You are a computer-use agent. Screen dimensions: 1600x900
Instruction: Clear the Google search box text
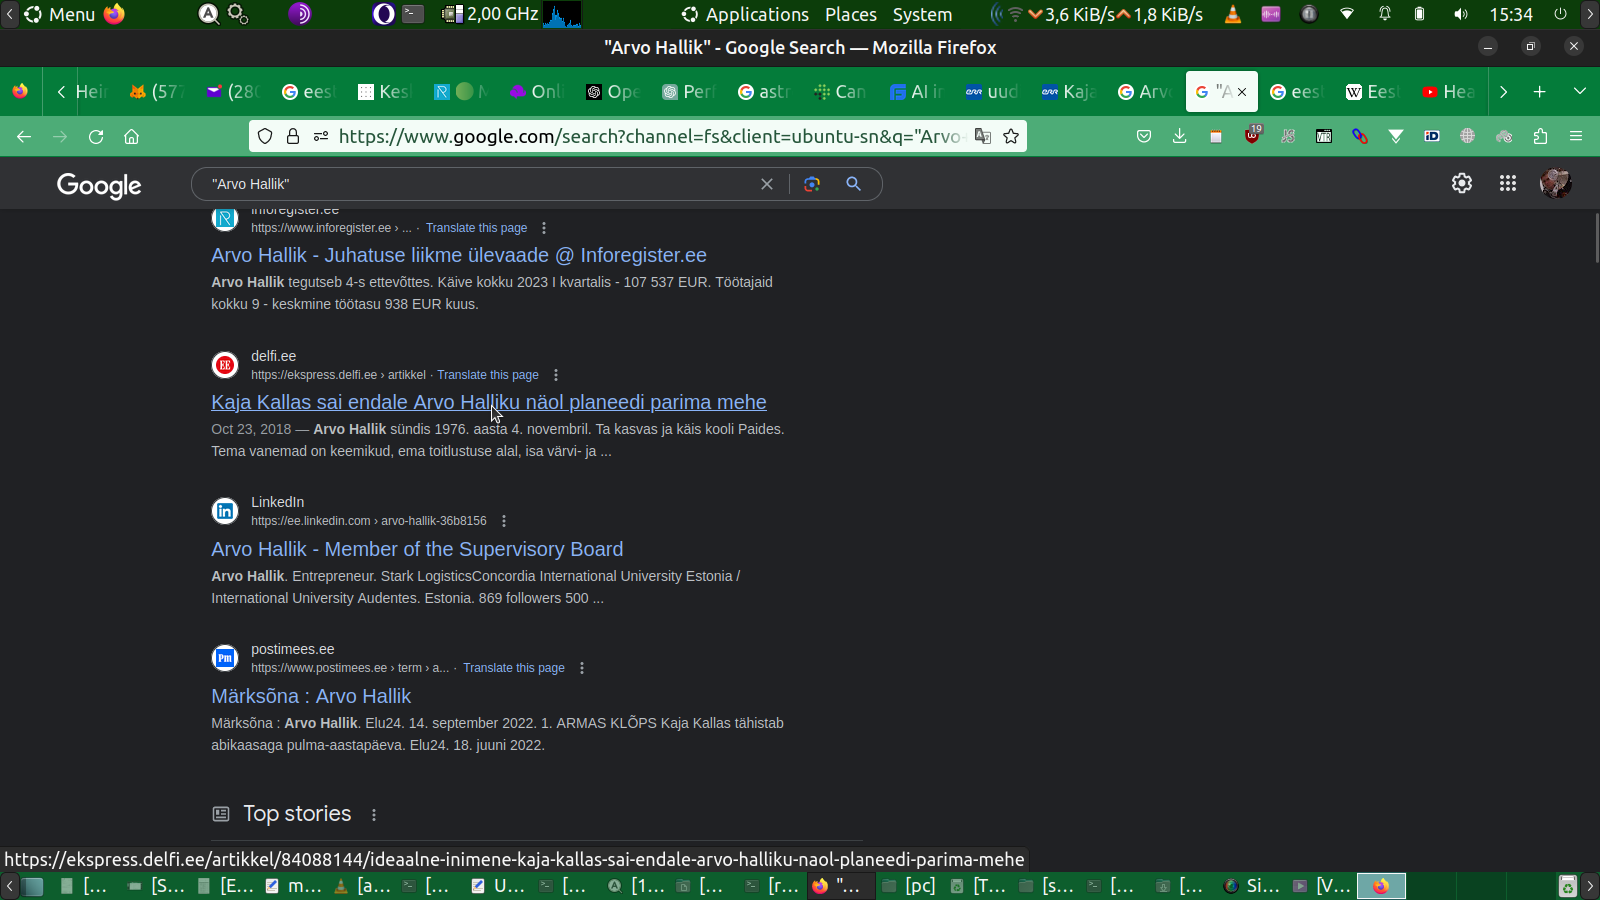point(767,184)
